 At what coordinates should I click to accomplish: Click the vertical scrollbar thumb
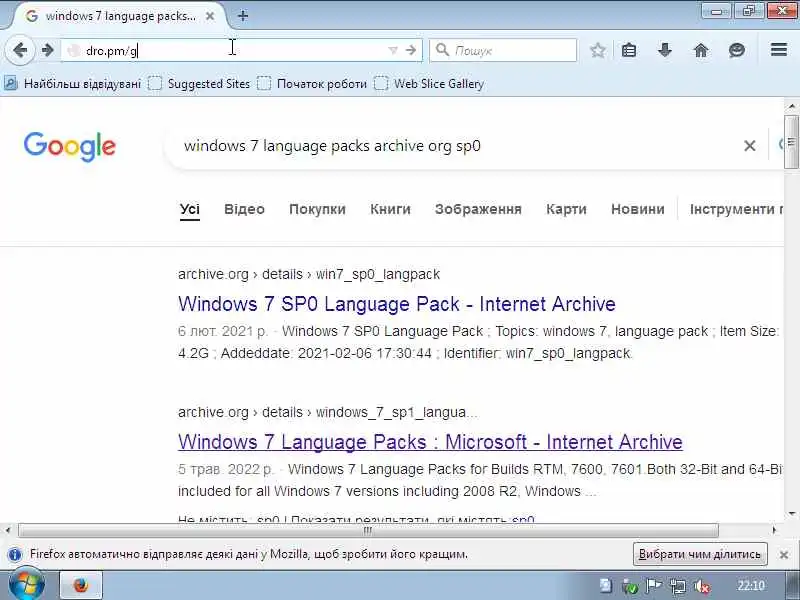791,142
